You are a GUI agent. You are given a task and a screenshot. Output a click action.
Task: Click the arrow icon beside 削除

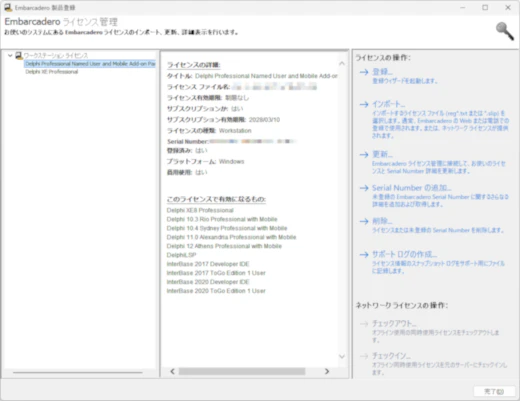pyautogui.click(x=364, y=221)
